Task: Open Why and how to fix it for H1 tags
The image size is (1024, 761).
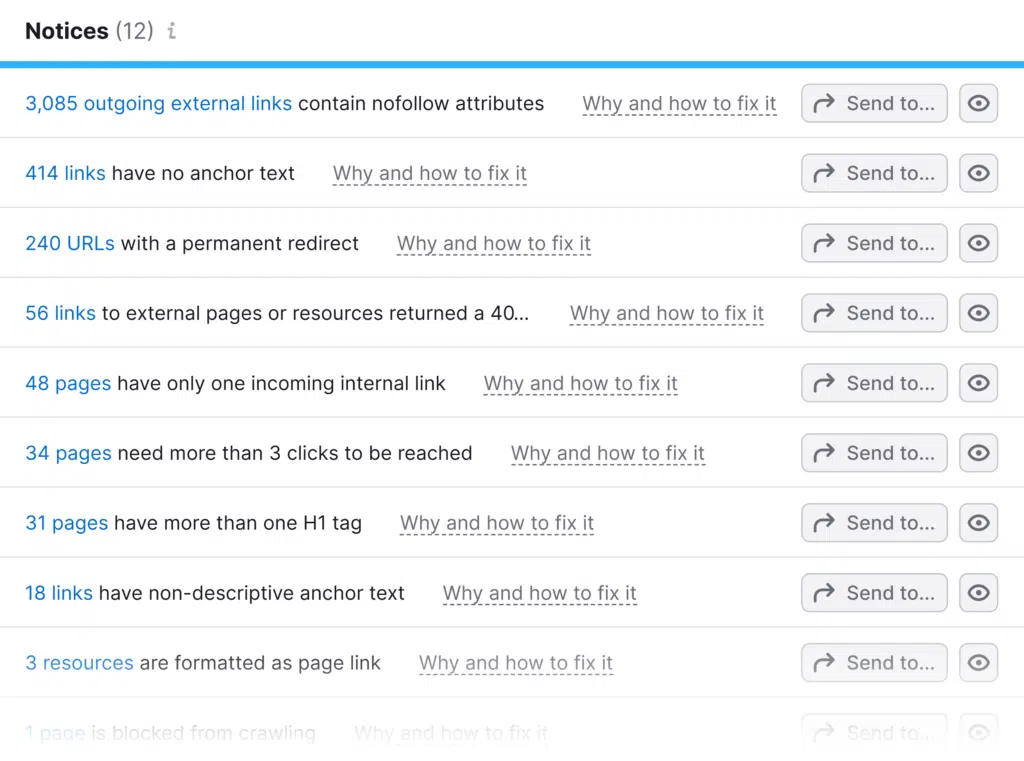Action: (x=497, y=523)
